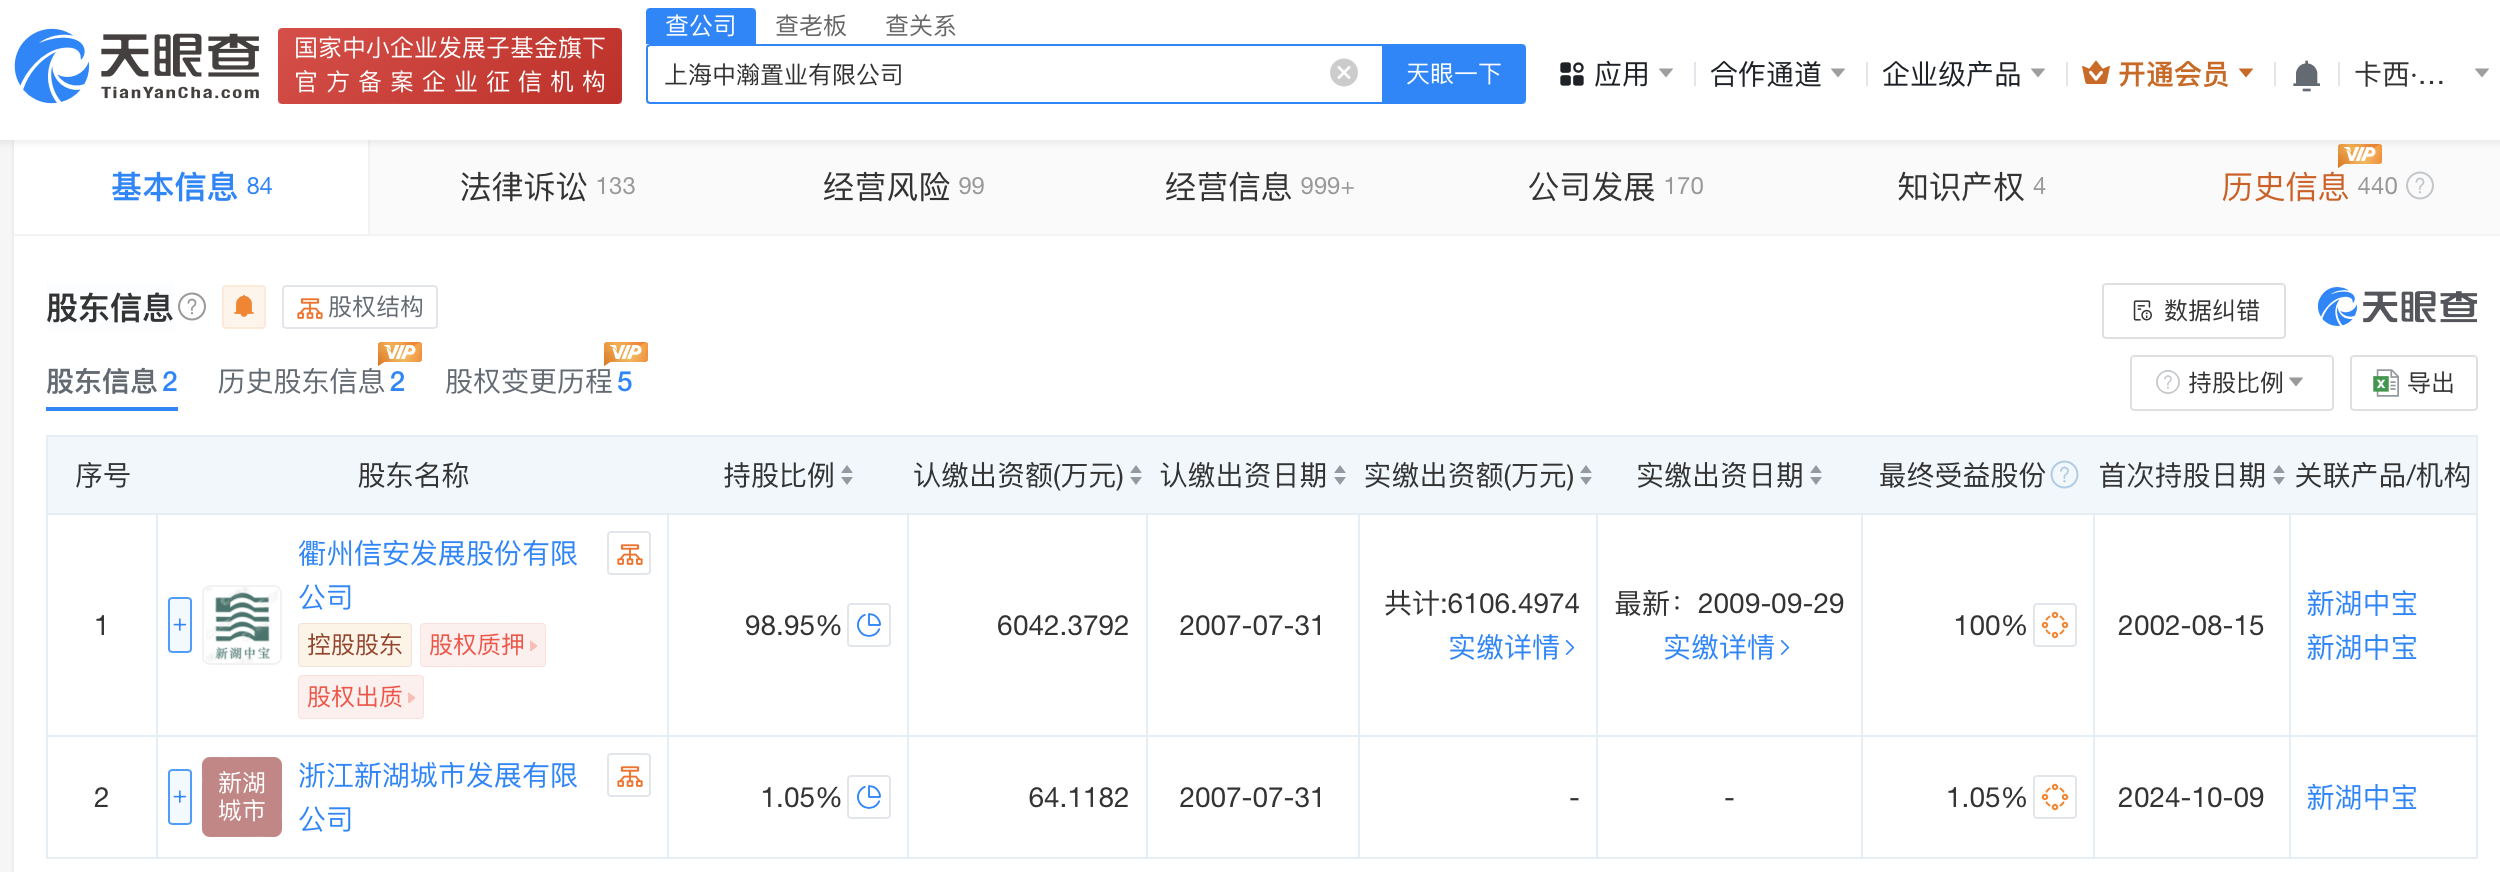Select the 基本信息 84 tab
Screen dimensions: 2500x872
click(191, 187)
